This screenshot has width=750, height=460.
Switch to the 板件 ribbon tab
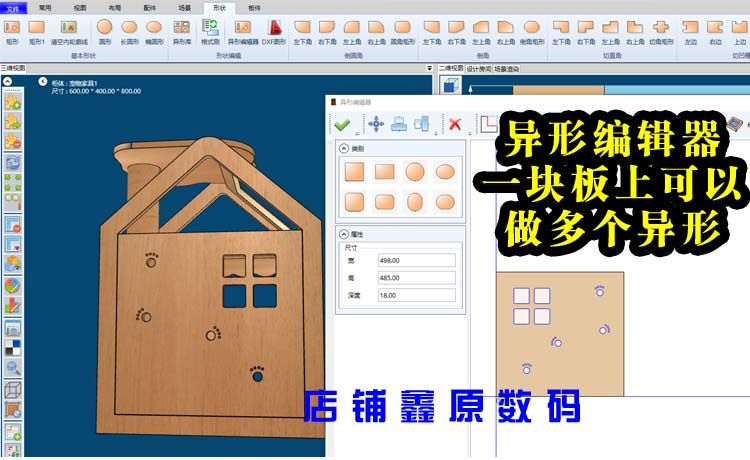pyautogui.click(x=253, y=6)
